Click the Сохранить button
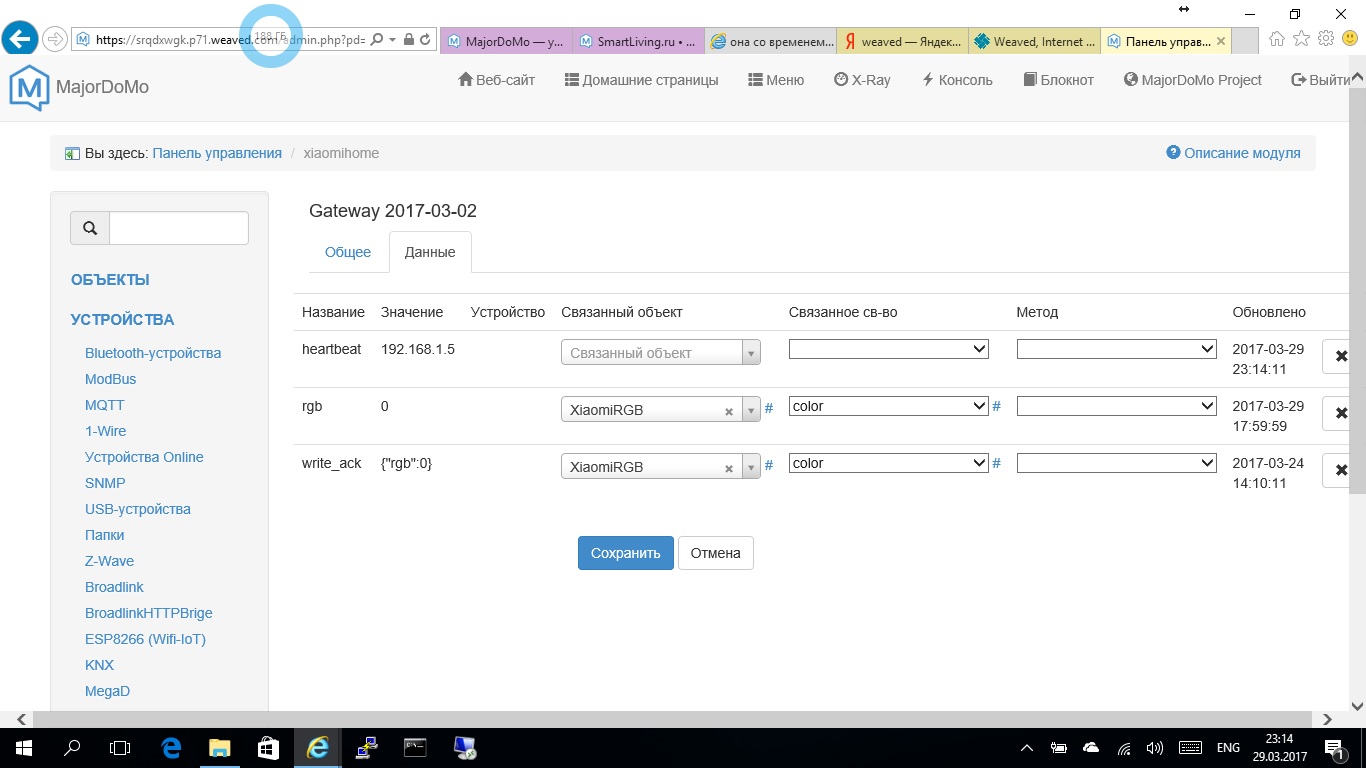Screen dimensions: 1366x768 pyautogui.click(x=626, y=553)
